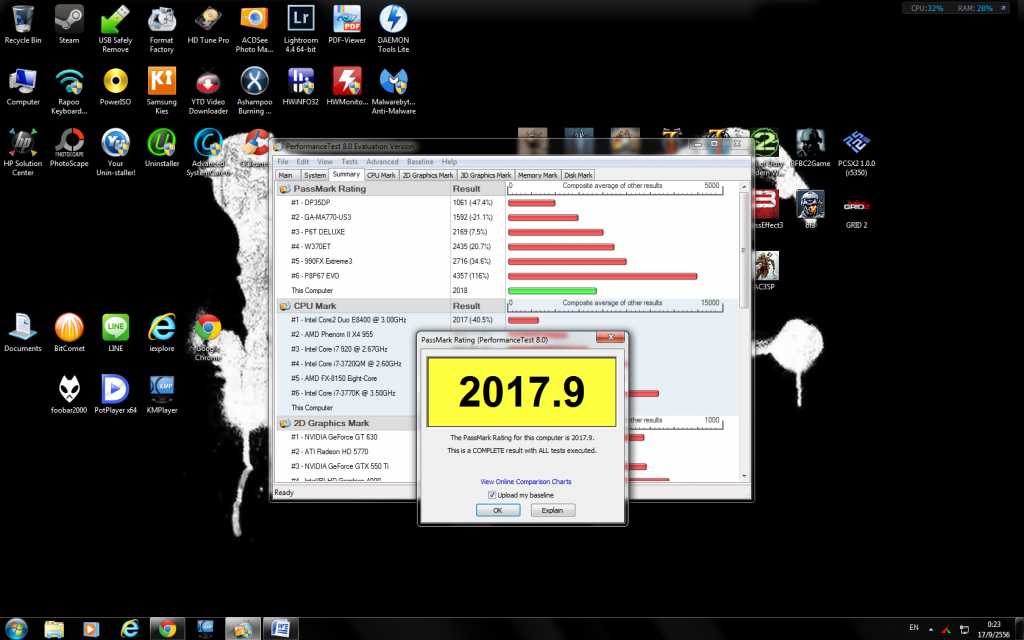
Task: Click the results scrollbar up arrow
Action: [x=744, y=187]
